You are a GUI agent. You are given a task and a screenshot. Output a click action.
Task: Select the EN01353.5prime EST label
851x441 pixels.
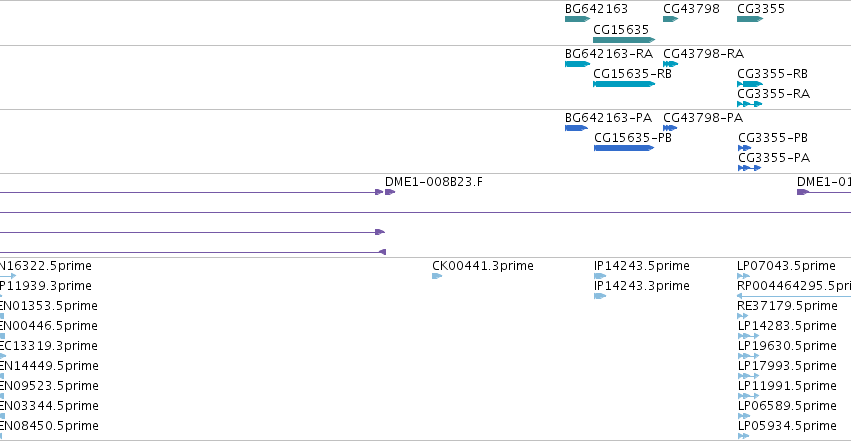49,306
